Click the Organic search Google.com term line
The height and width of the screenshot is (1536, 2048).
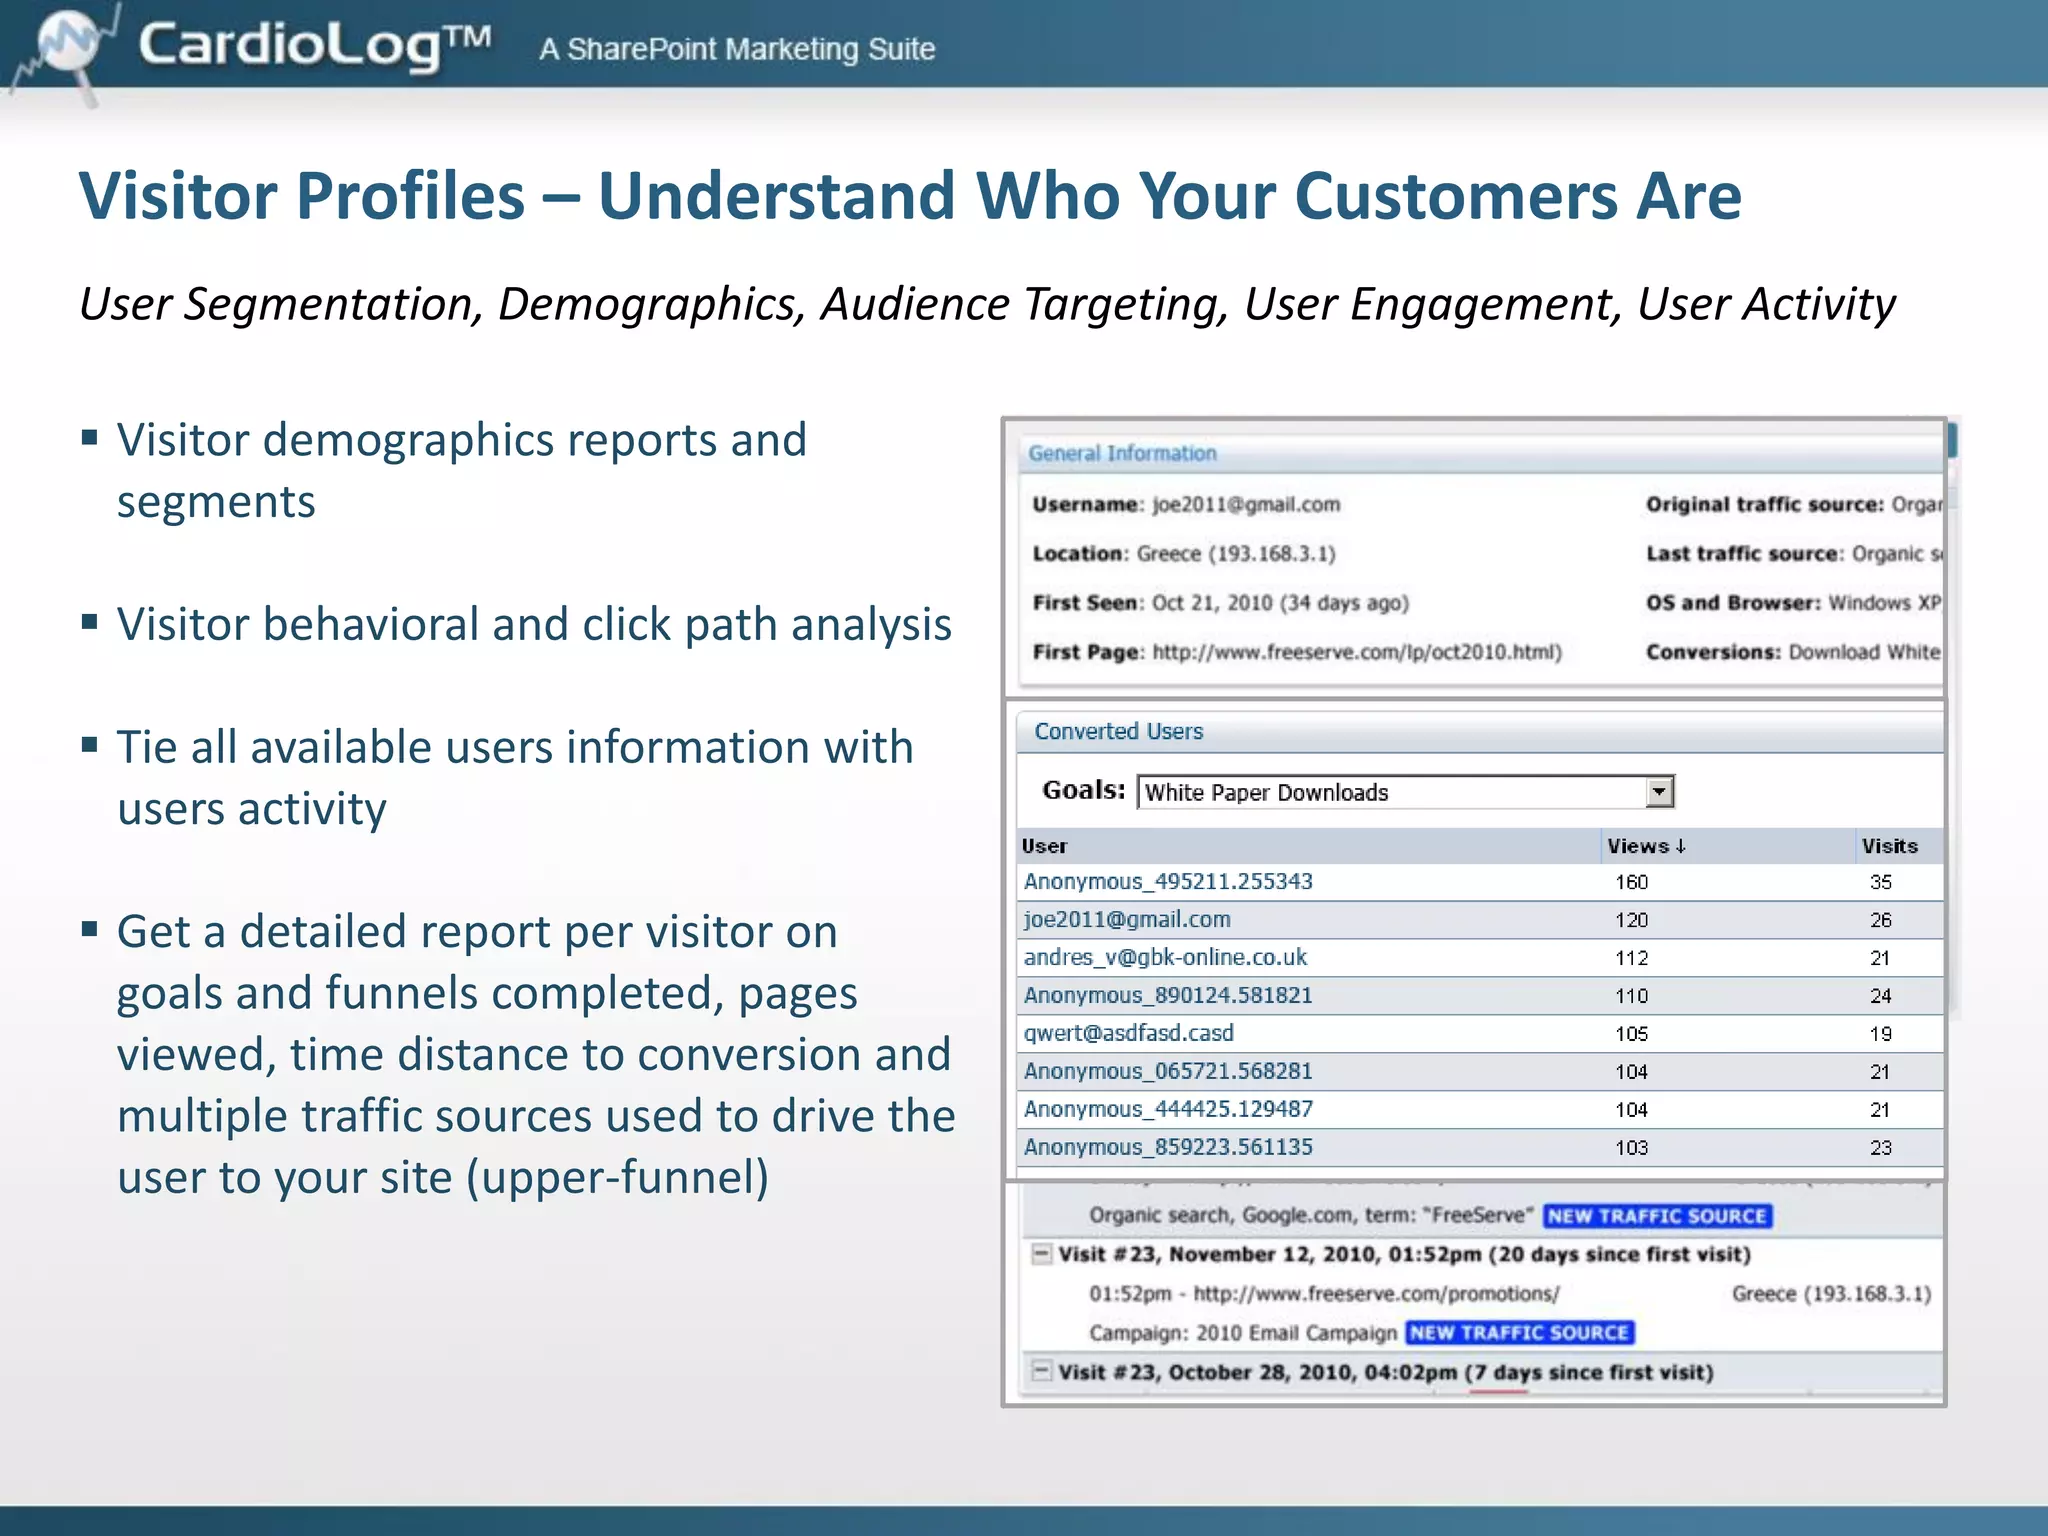tap(1311, 1216)
